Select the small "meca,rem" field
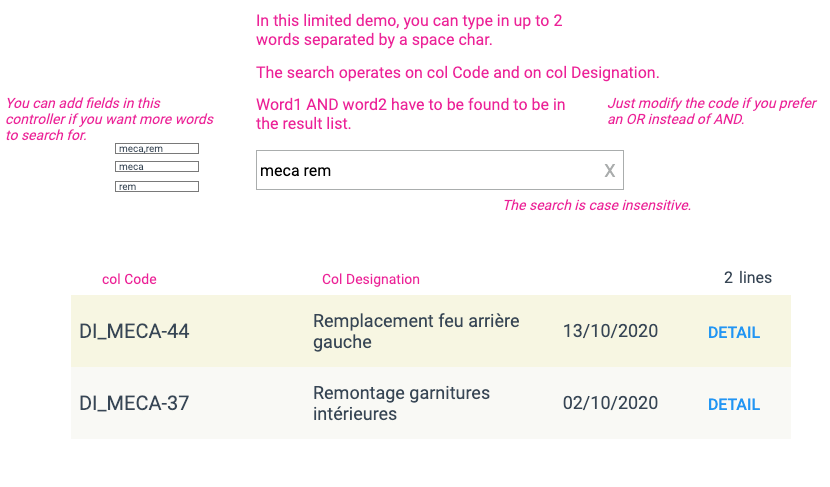 pos(157,149)
